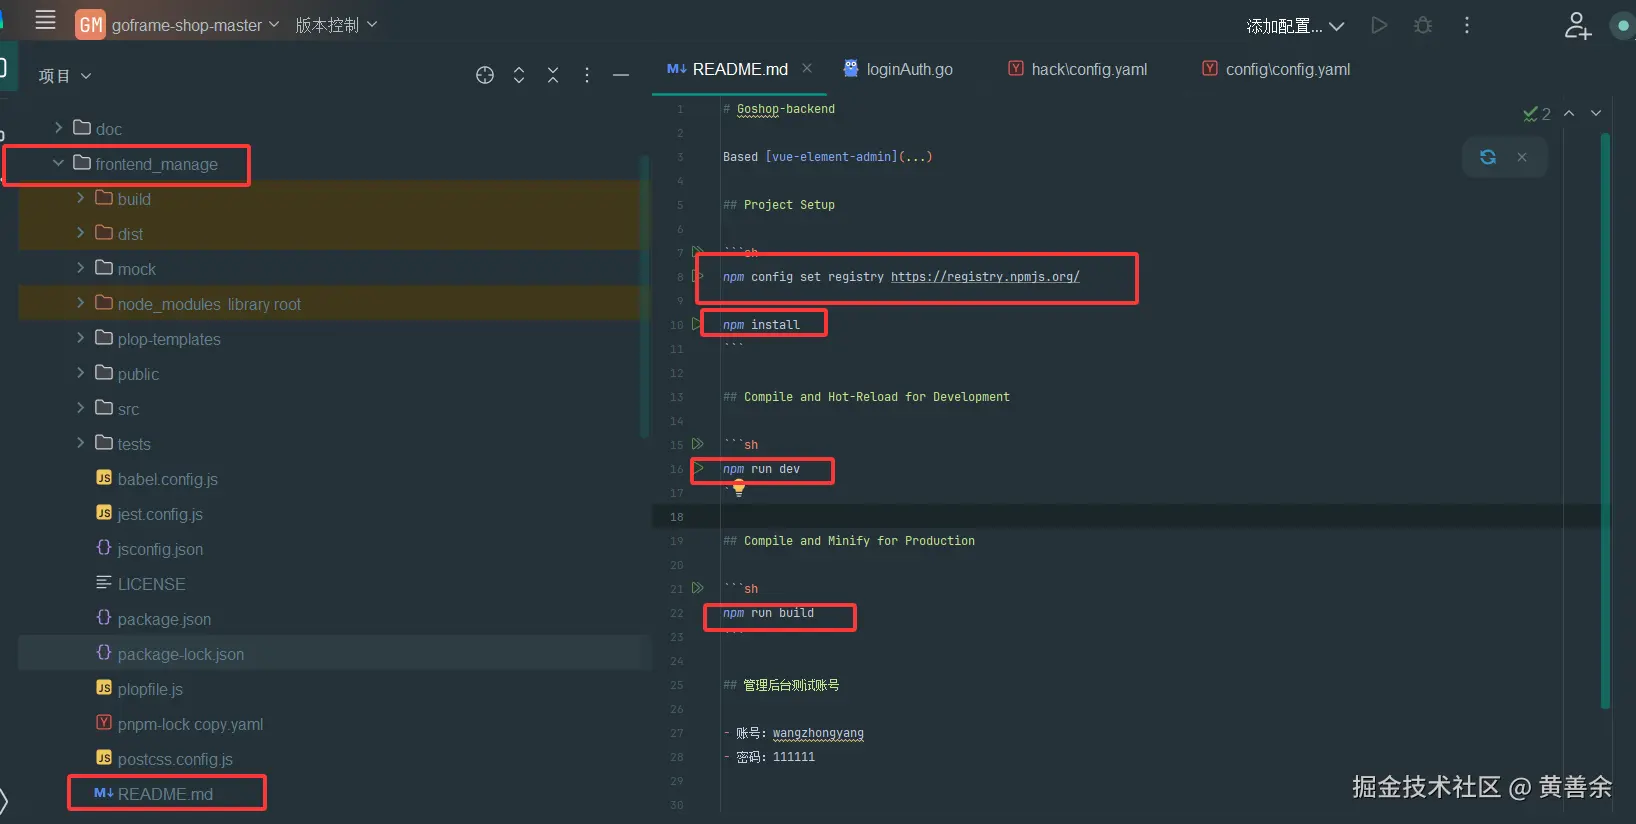
Task: Expand the mock folder
Action: pyautogui.click(x=81, y=268)
